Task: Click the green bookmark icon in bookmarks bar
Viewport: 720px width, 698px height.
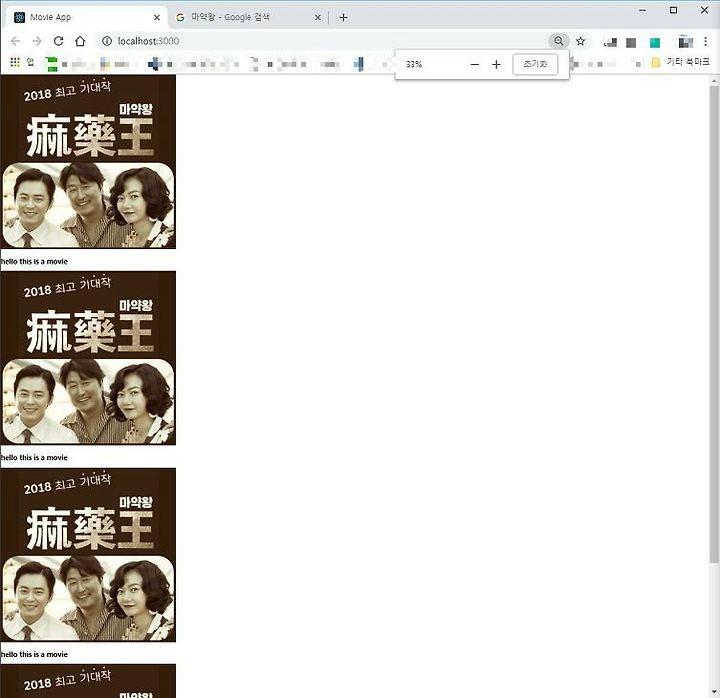Action: [x=52, y=64]
